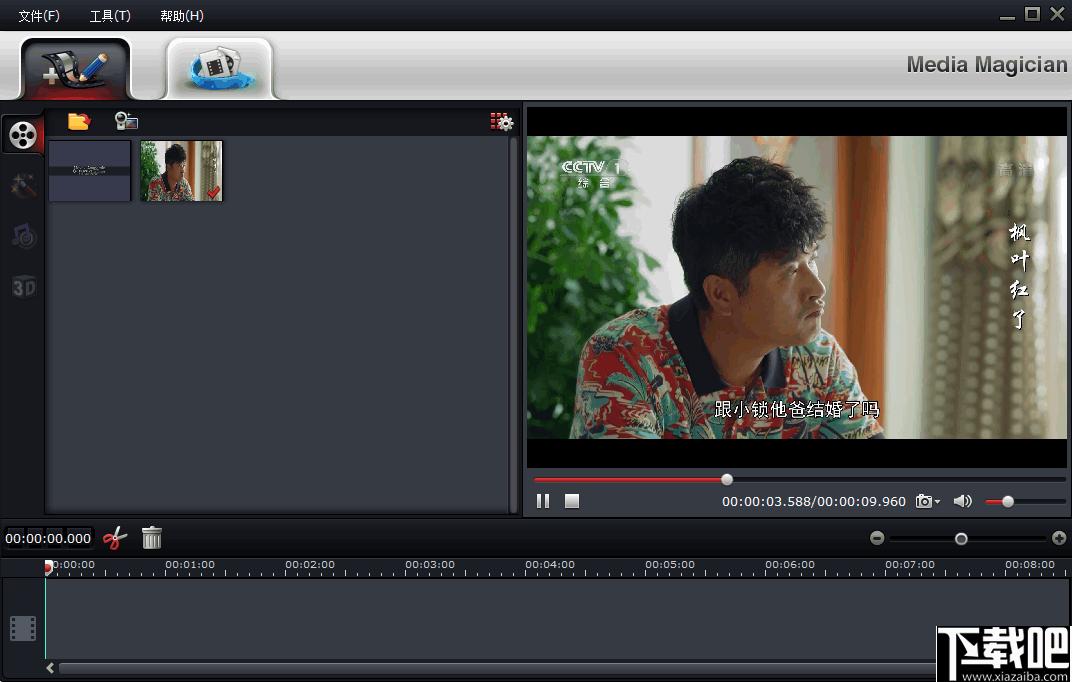Click the capture video camera icon

click(x=126, y=121)
